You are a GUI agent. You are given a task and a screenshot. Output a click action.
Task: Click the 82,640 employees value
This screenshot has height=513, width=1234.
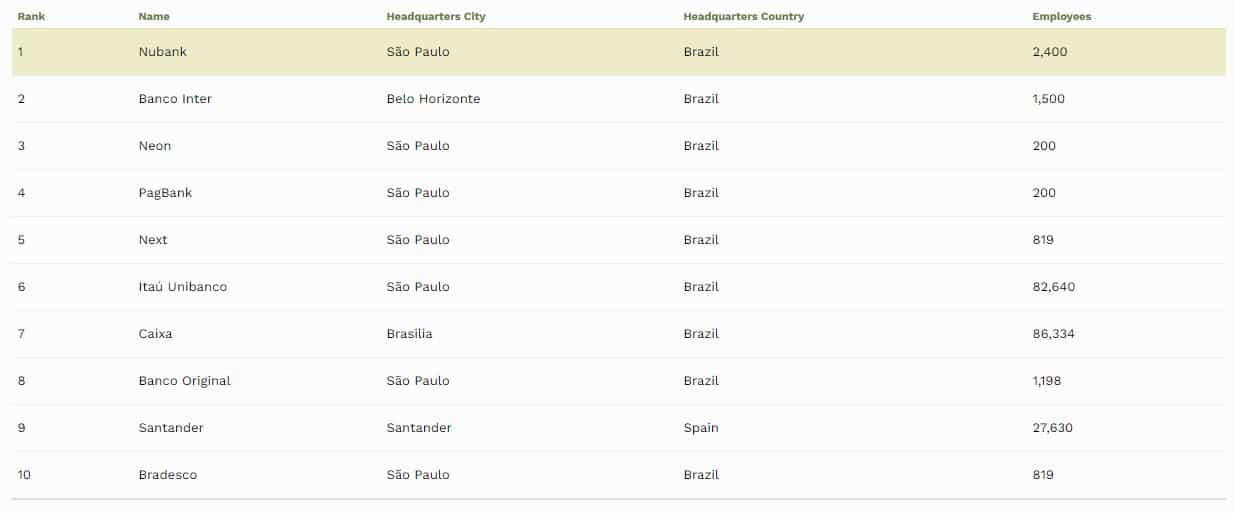pos(1054,287)
